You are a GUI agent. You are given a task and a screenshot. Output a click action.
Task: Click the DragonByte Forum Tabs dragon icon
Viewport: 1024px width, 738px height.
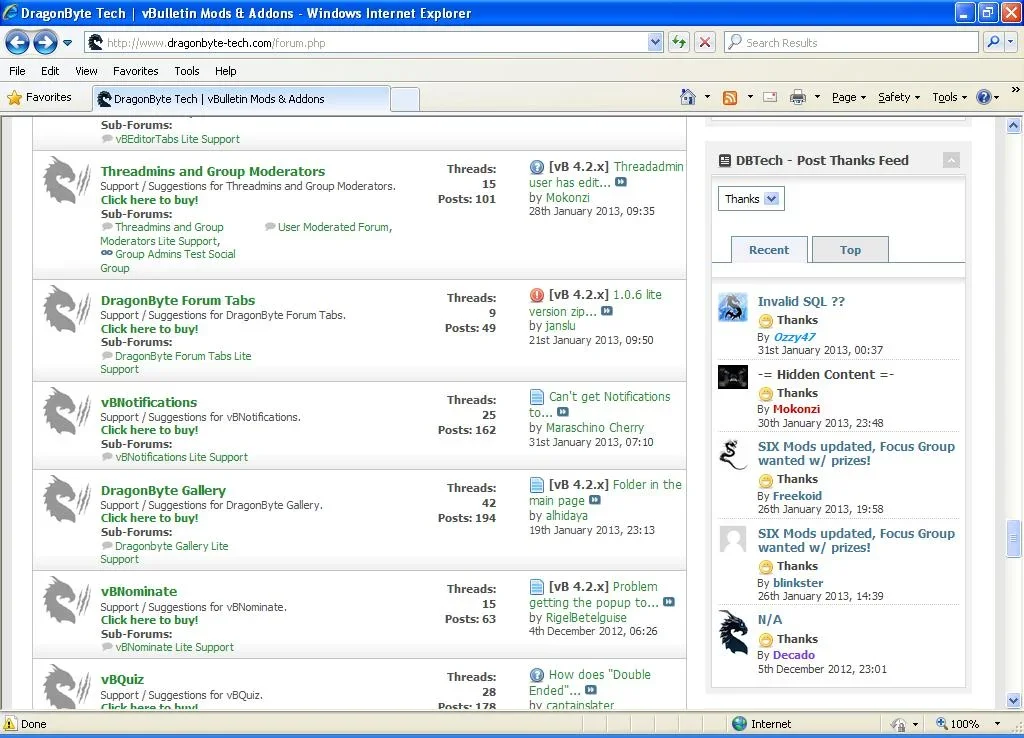coord(66,310)
